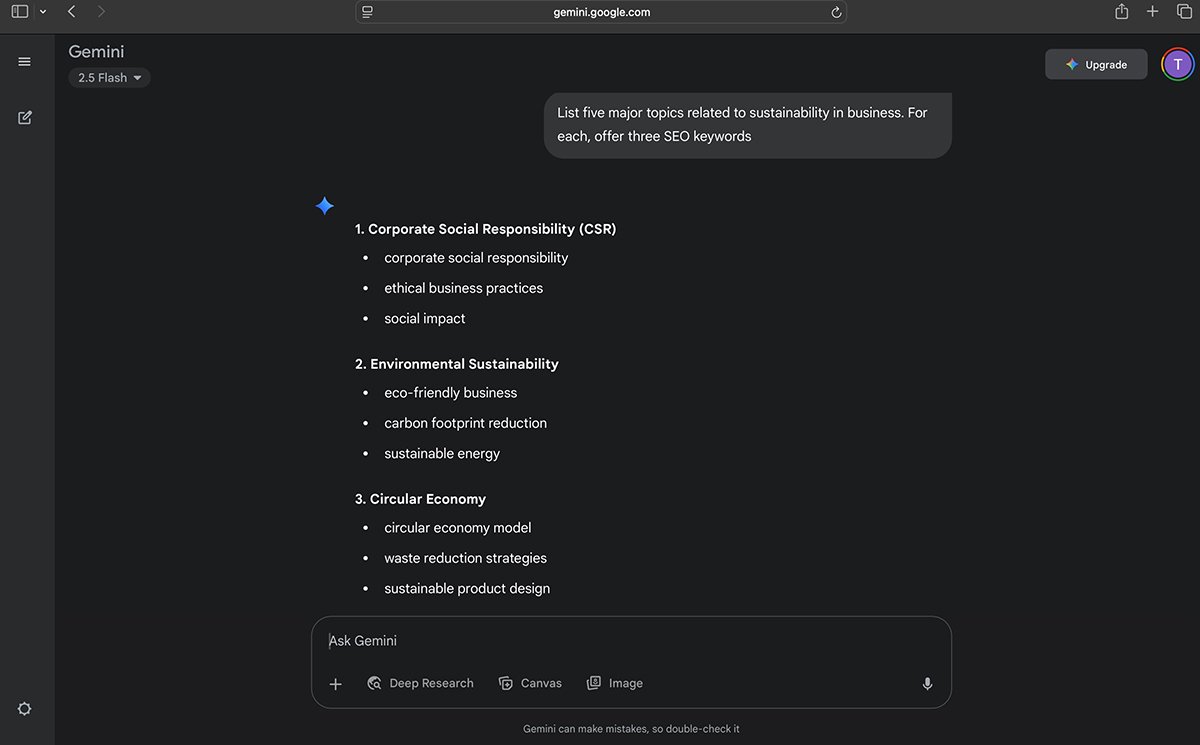Click the plus icon to attach files
The width and height of the screenshot is (1200, 745).
click(335, 684)
